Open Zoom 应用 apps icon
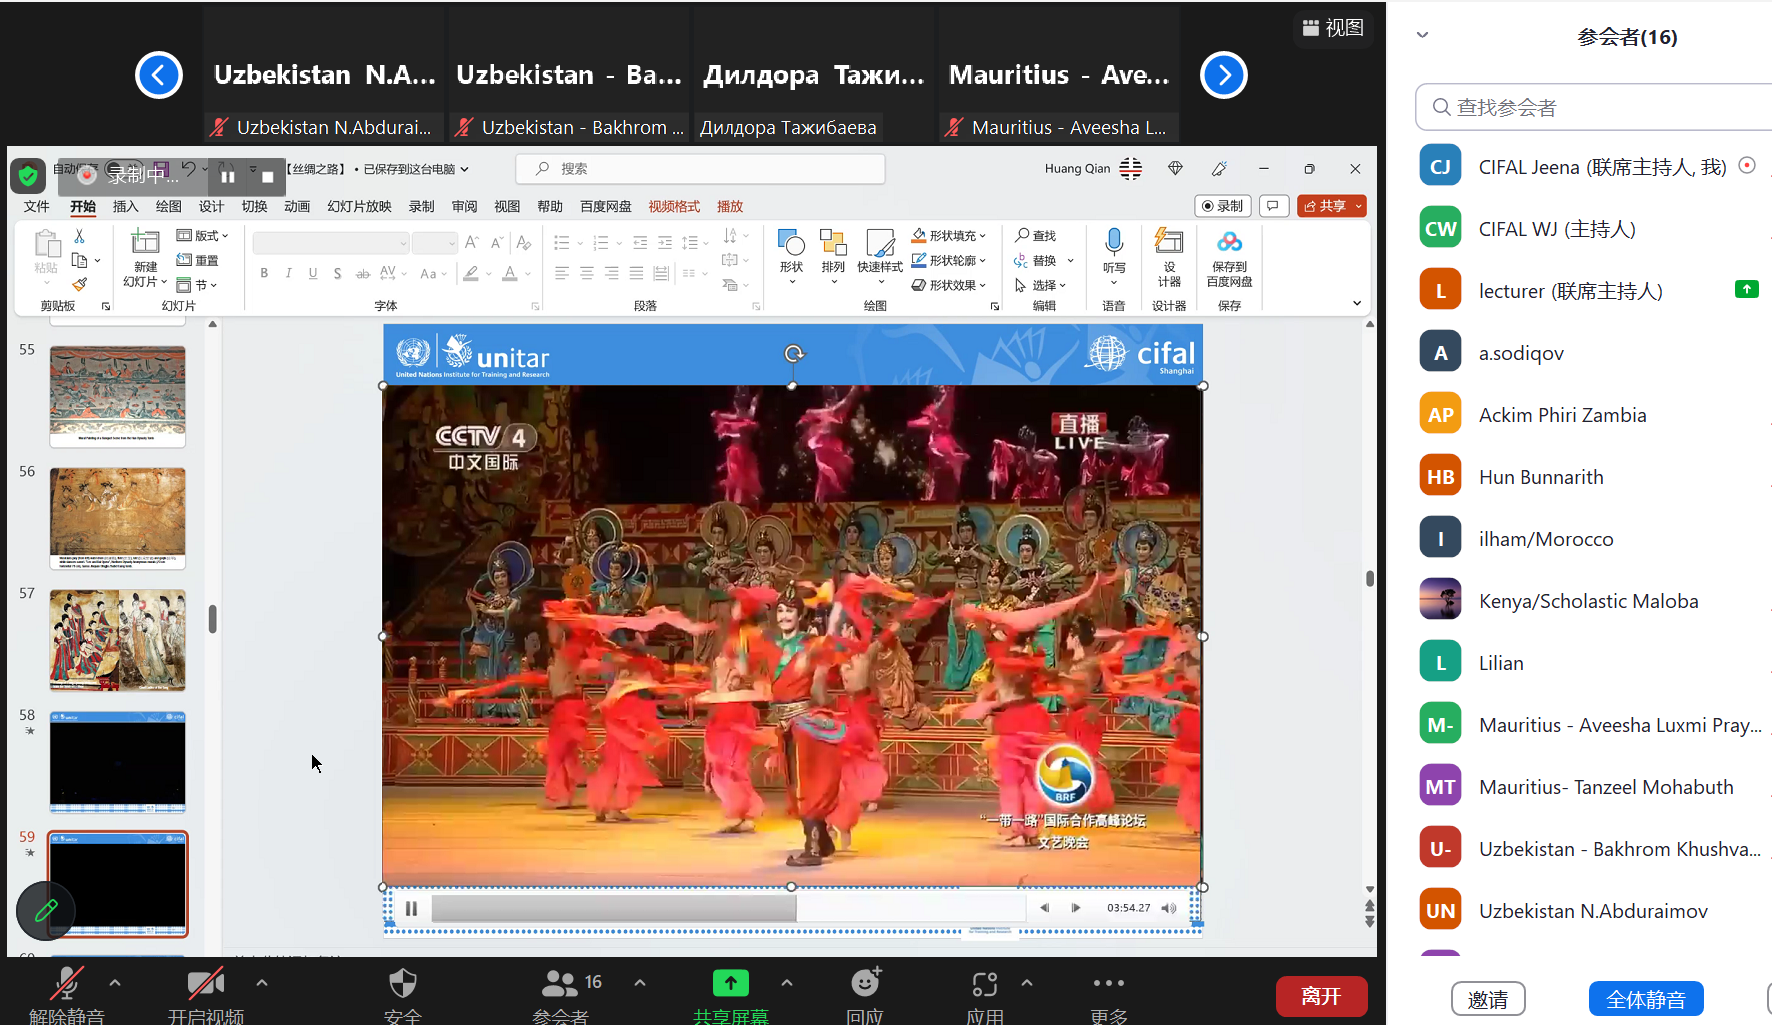This screenshot has height=1025, width=1772. (985, 995)
